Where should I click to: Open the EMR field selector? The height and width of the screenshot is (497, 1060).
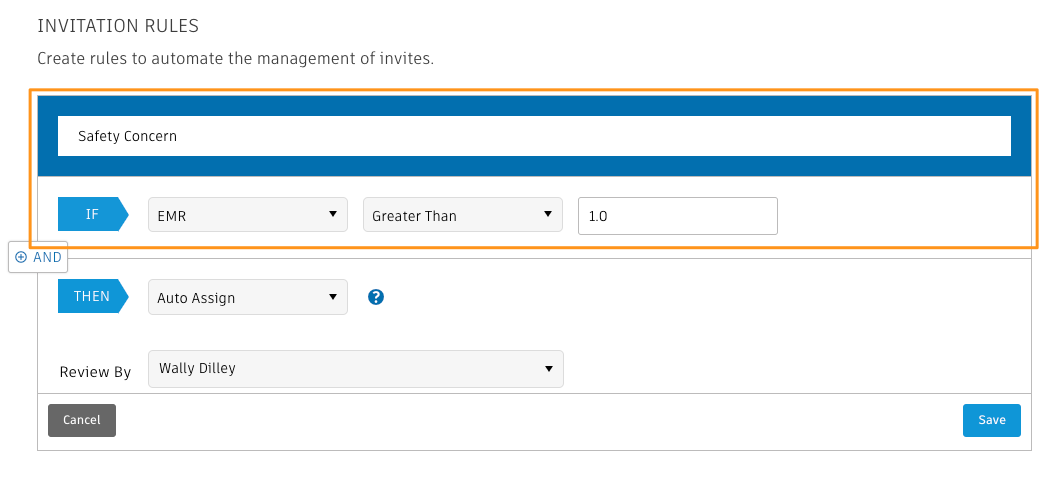pyautogui.click(x=248, y=215)
